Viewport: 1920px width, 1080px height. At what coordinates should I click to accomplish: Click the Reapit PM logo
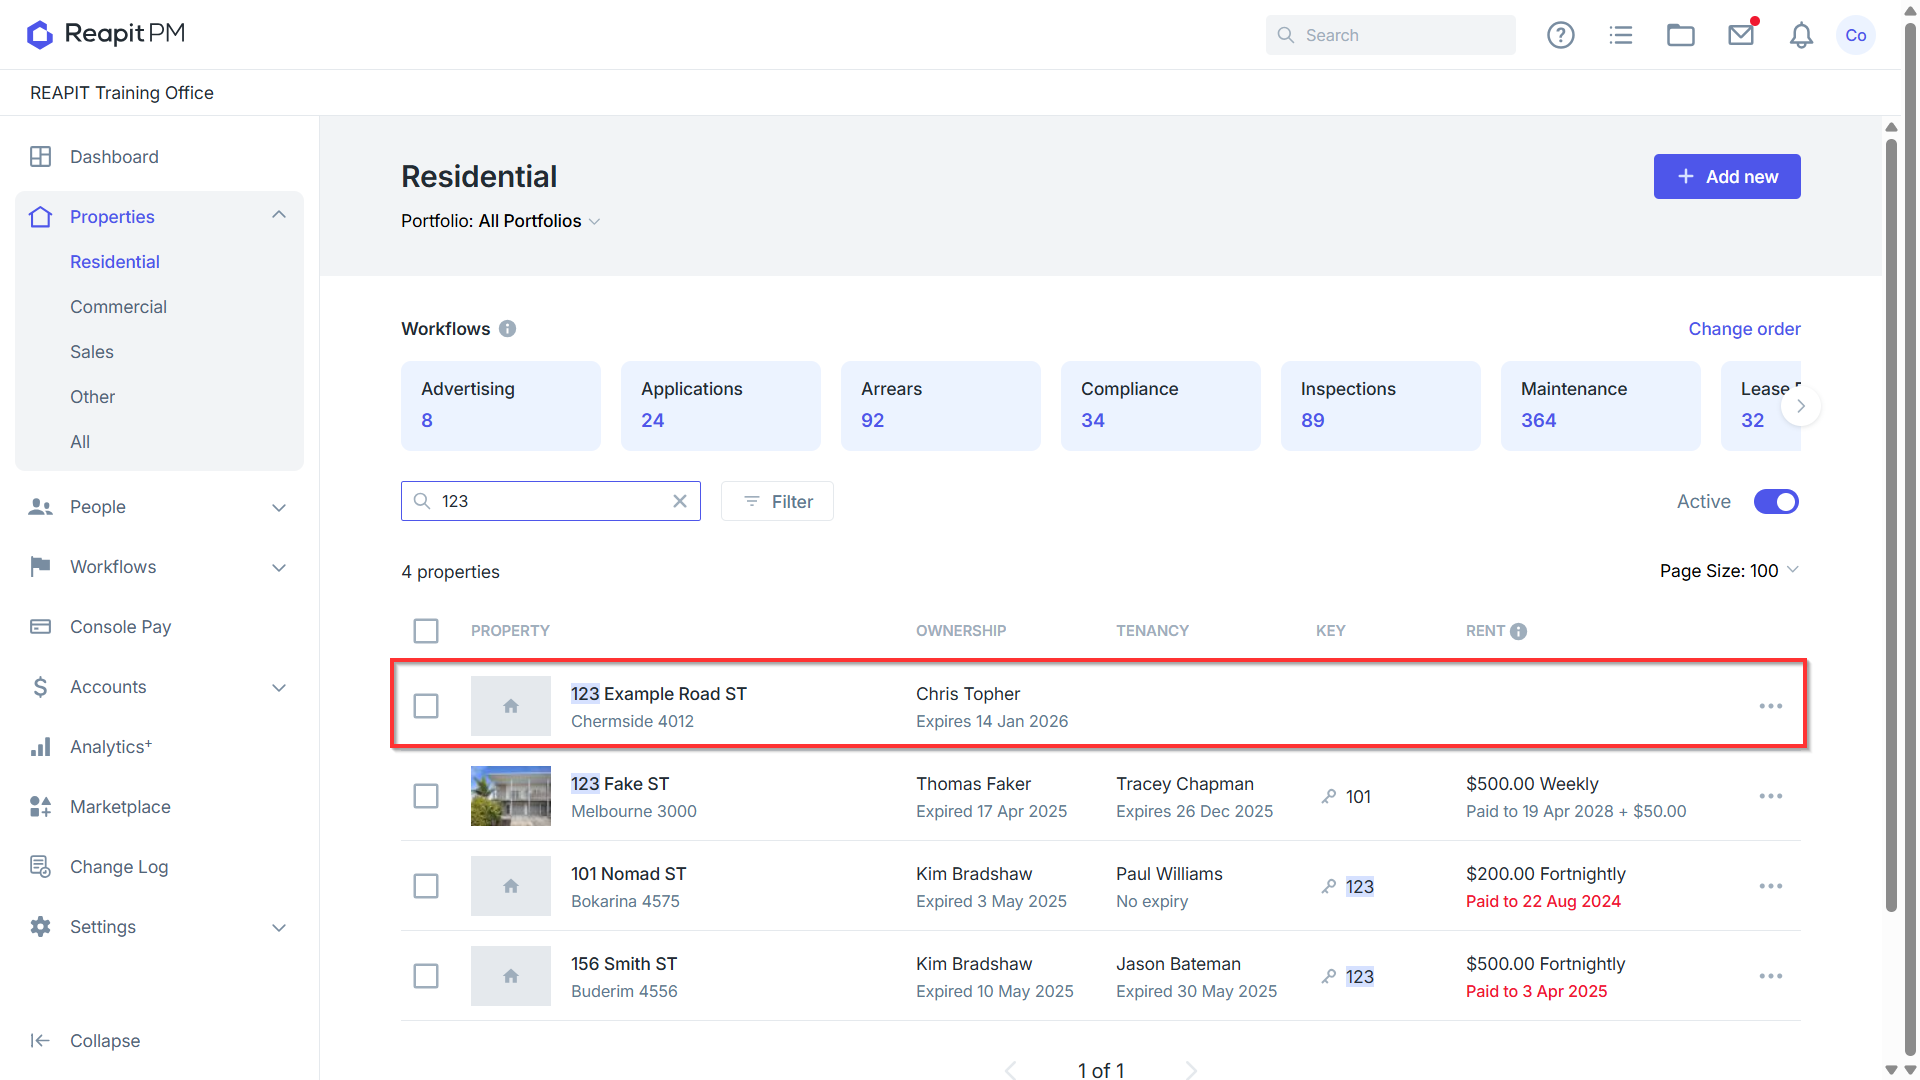pos(106,34)
